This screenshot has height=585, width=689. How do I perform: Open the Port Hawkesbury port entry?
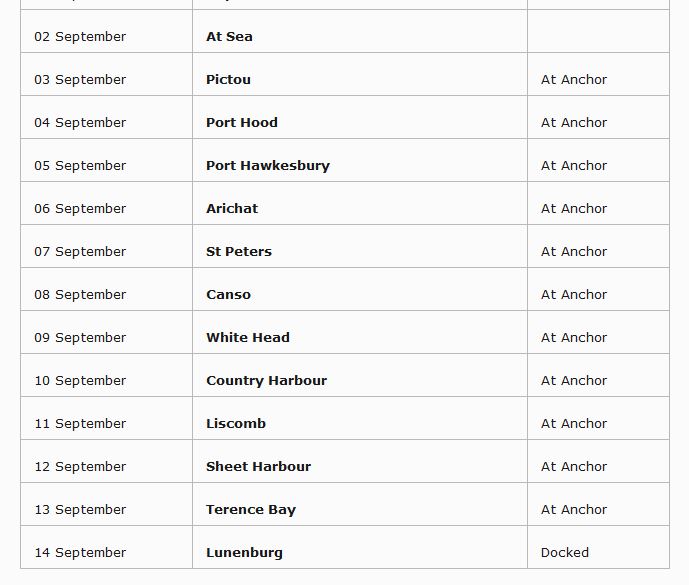tap(267, 166)
